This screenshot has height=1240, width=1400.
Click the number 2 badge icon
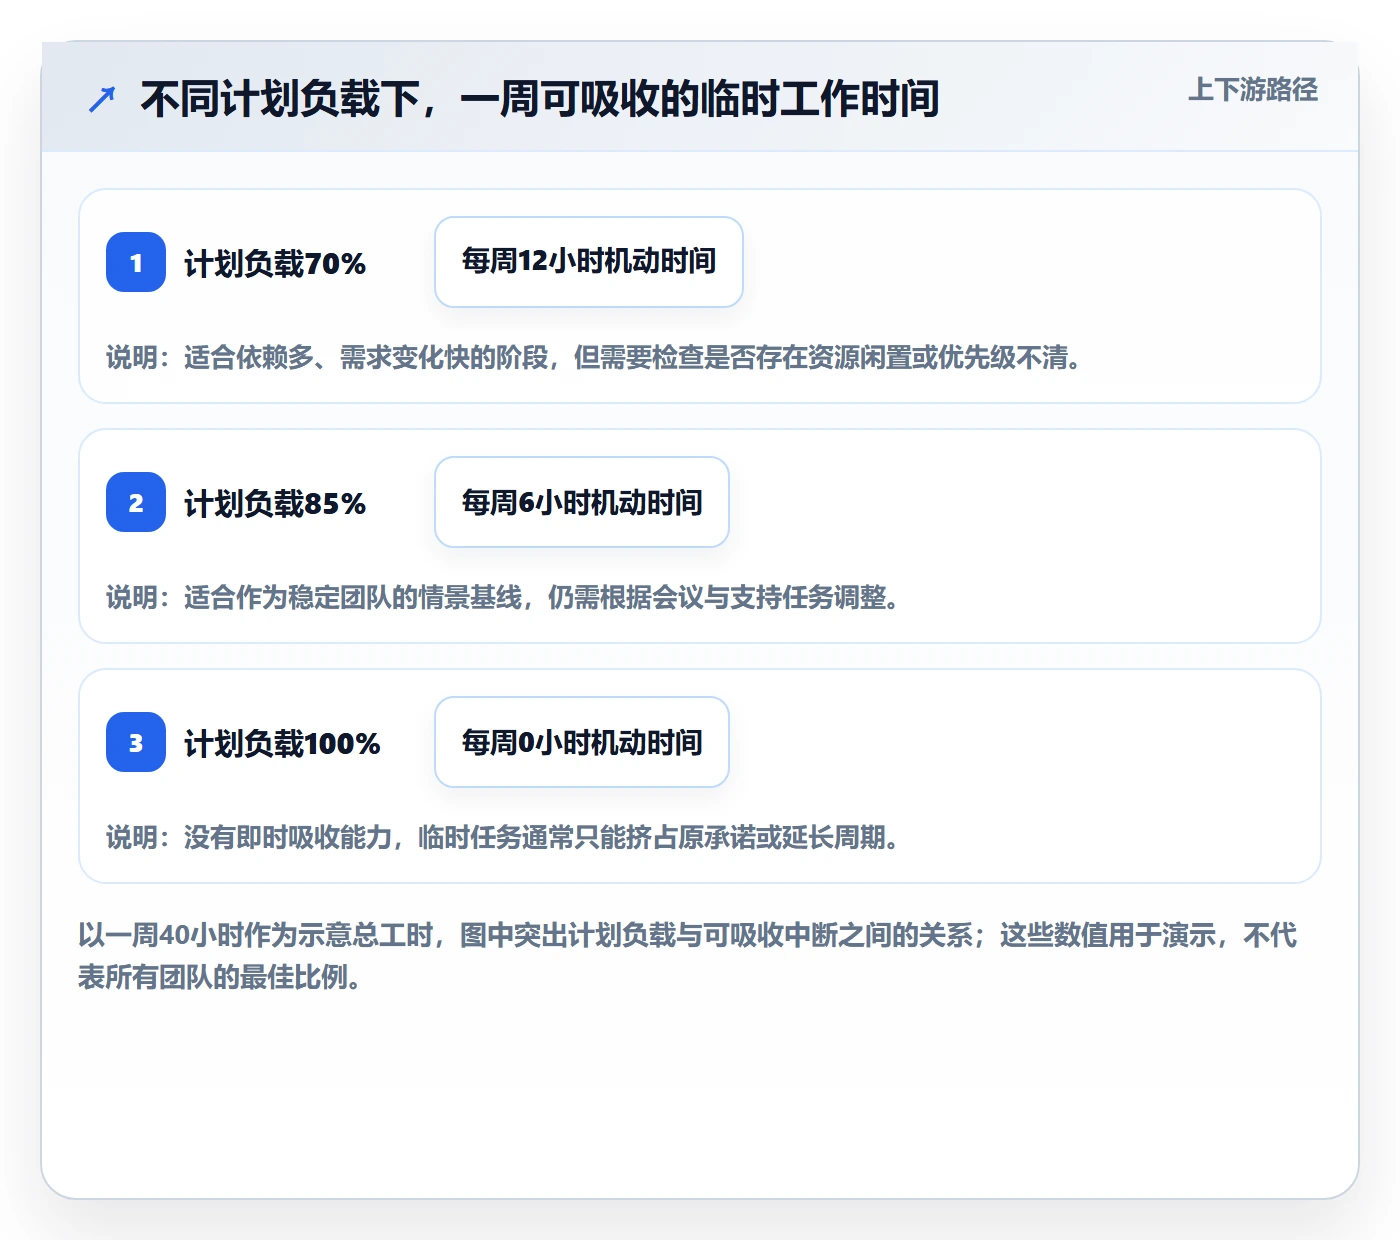tap(136, 502)
